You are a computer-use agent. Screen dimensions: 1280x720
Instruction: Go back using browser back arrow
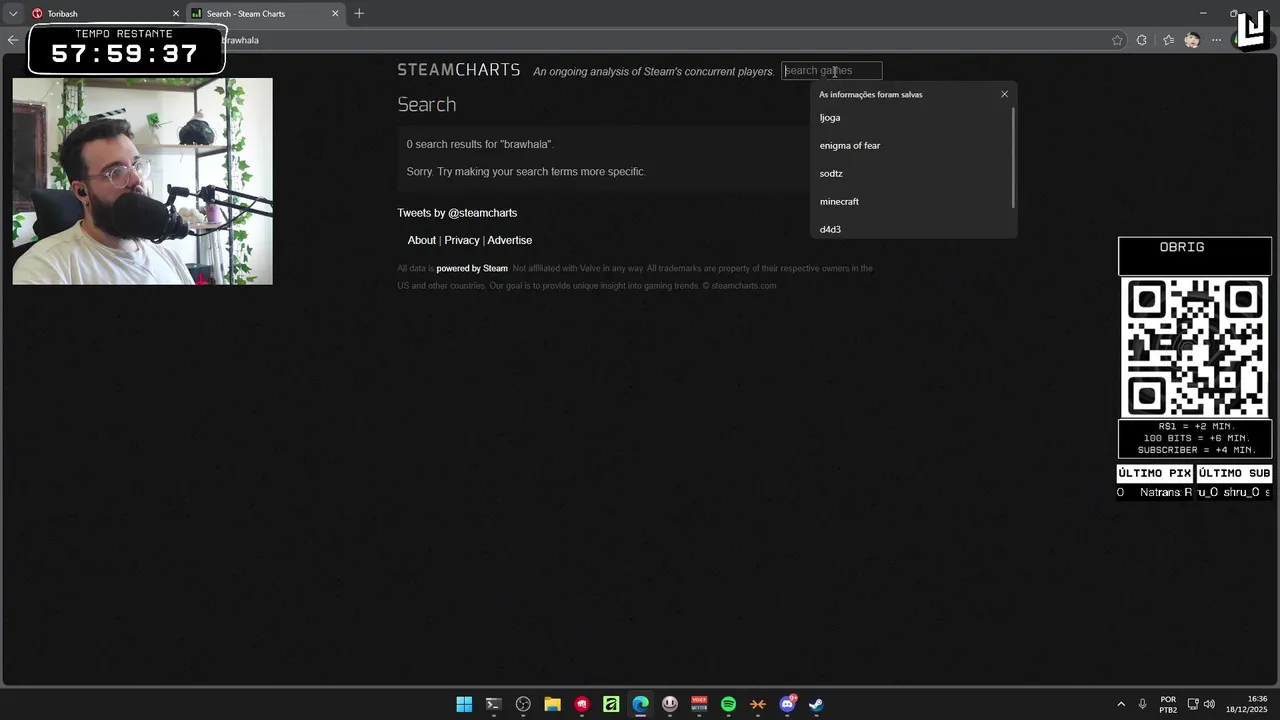pos(12,40)
